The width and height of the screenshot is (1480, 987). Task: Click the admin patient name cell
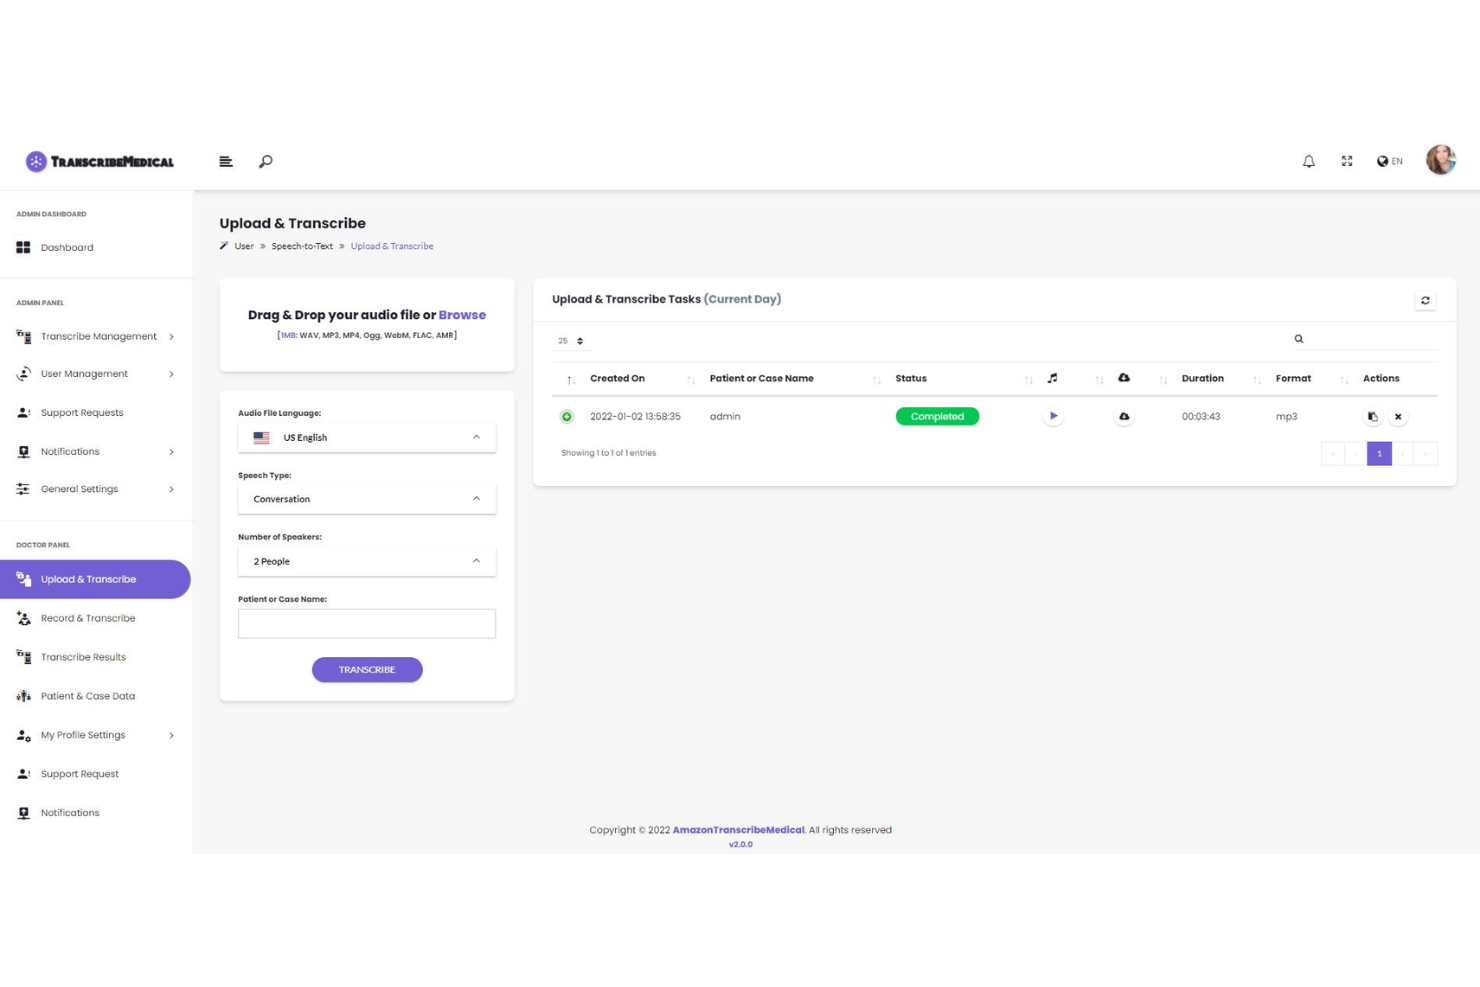725,416
